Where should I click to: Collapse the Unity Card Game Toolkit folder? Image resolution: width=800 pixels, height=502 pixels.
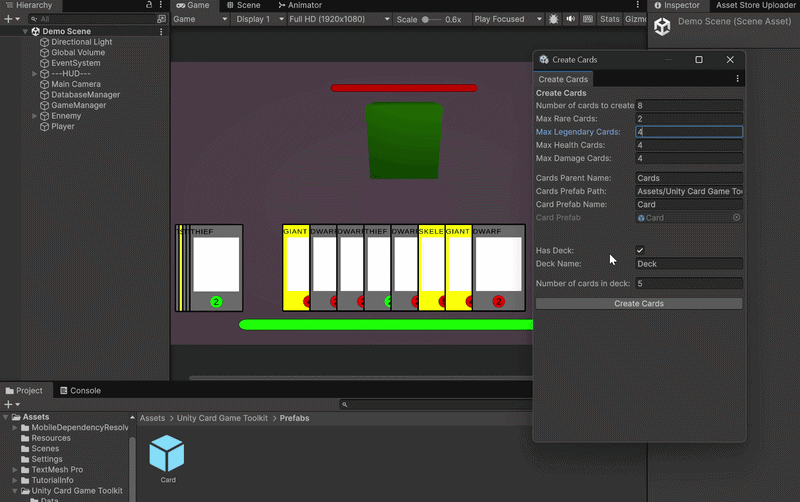(x=15, y=491)
